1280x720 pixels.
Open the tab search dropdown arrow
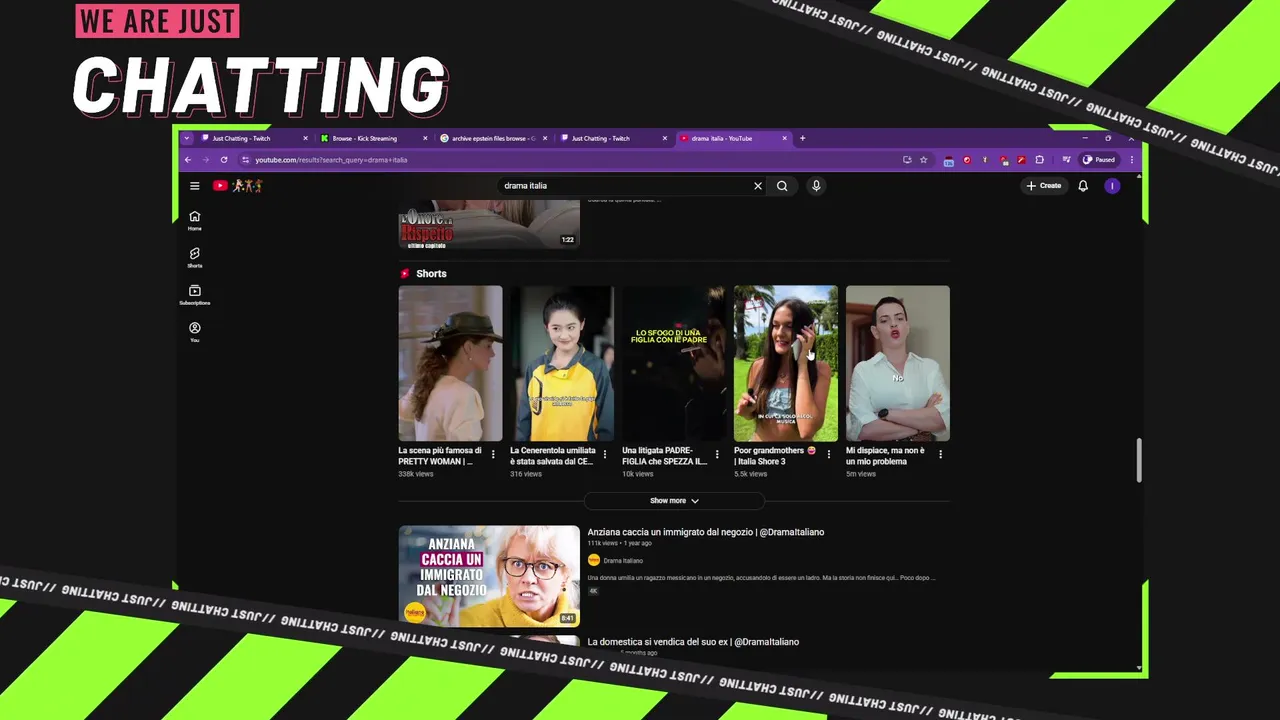pos(187,138)
